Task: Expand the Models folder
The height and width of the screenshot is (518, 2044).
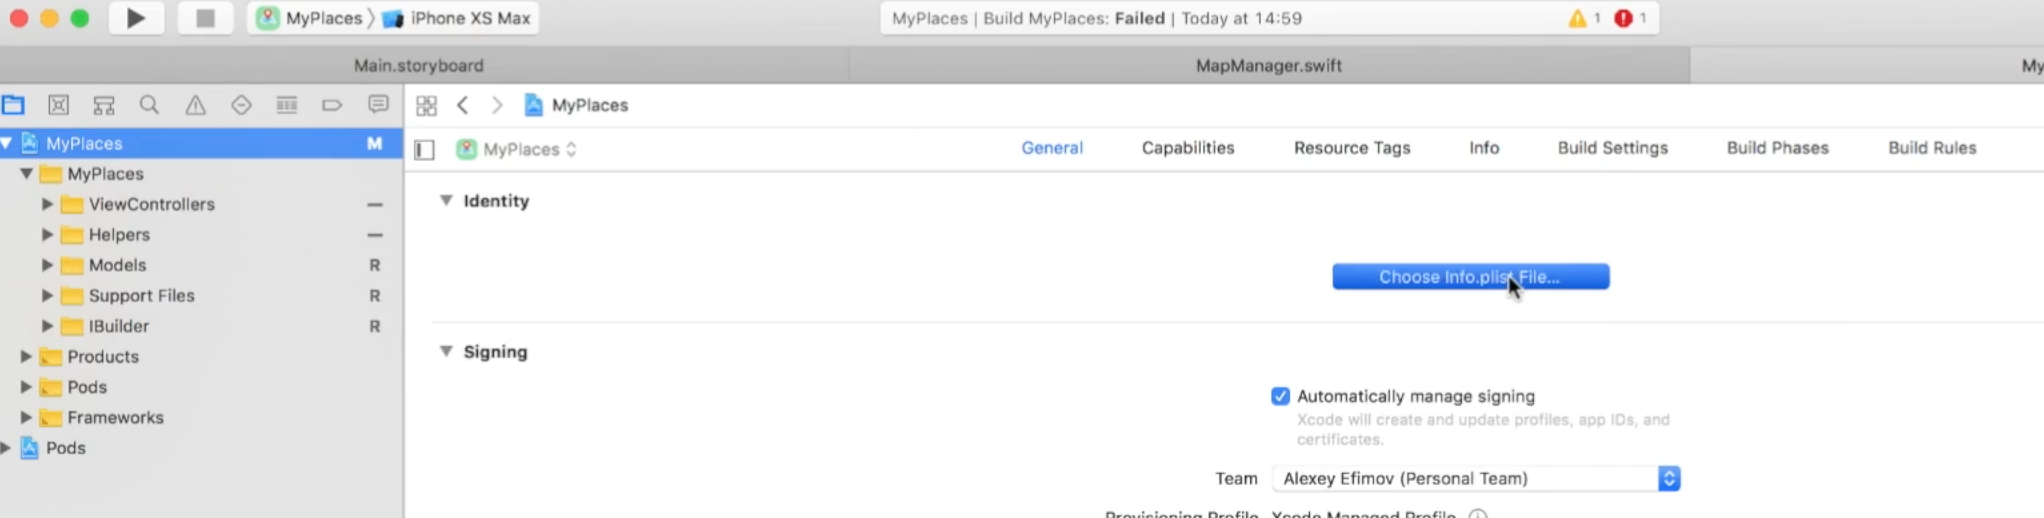Action: click(47, 265)
